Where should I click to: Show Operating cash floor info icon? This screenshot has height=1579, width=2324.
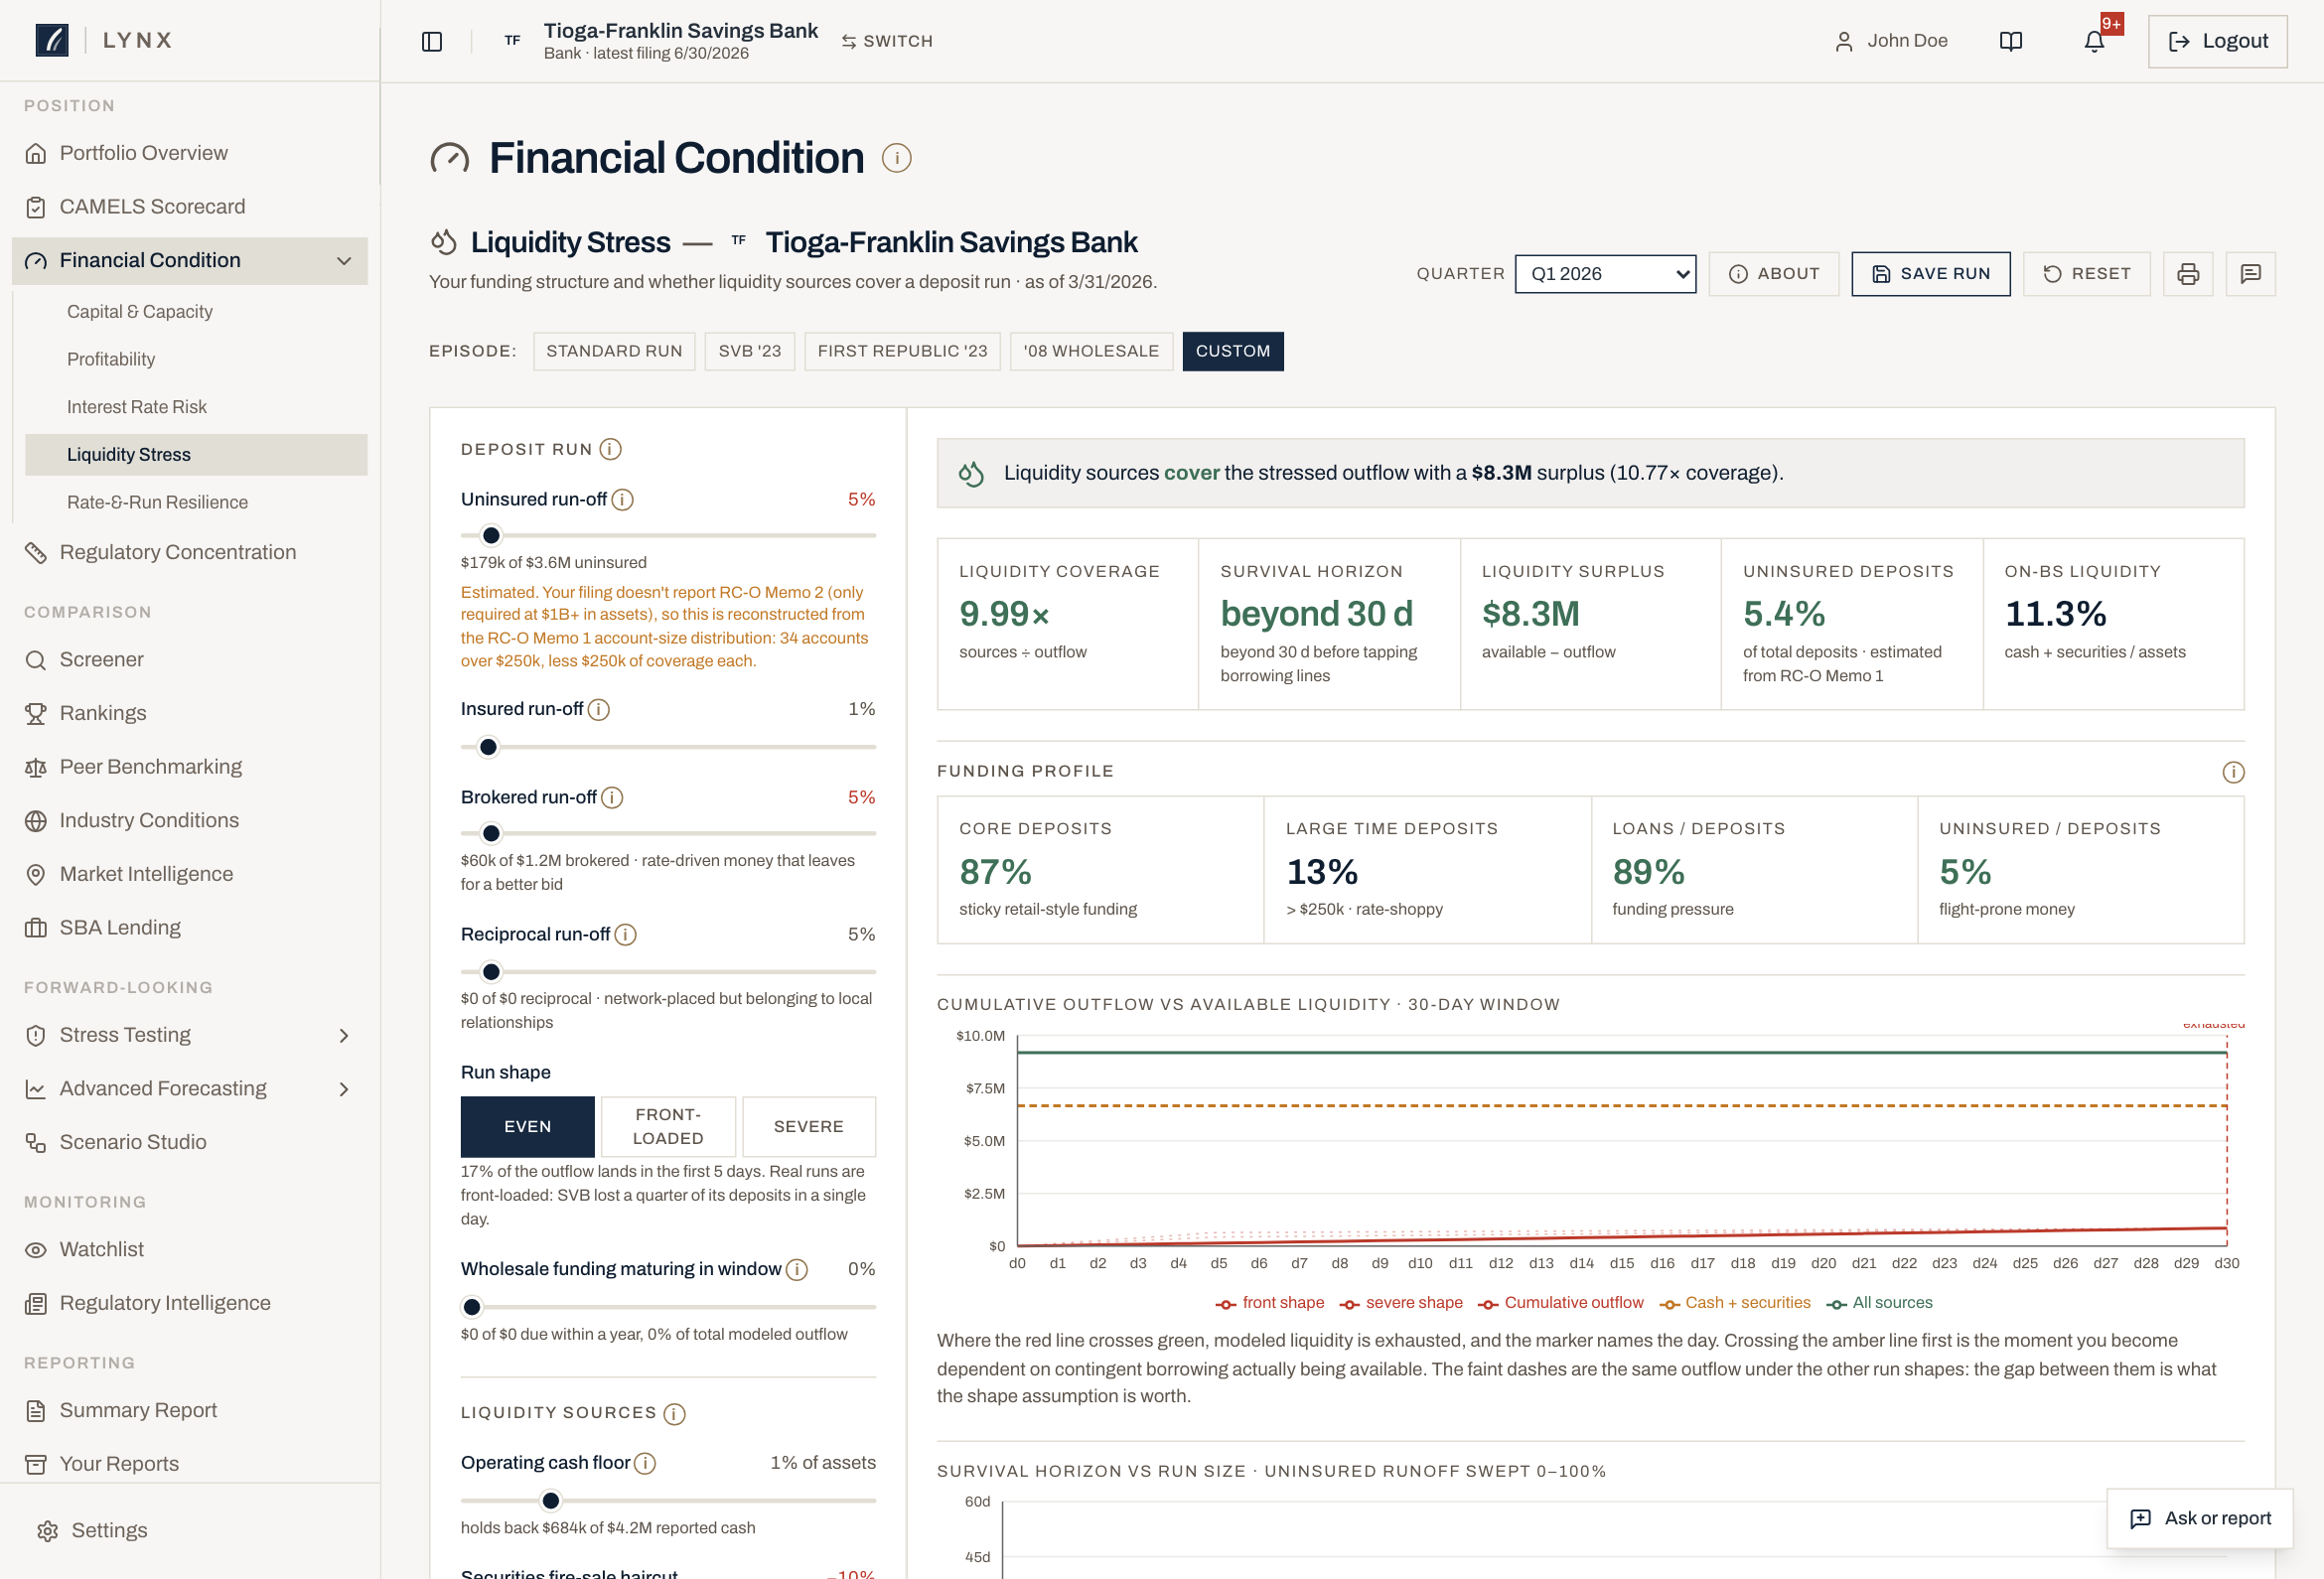coord(645,1463)
